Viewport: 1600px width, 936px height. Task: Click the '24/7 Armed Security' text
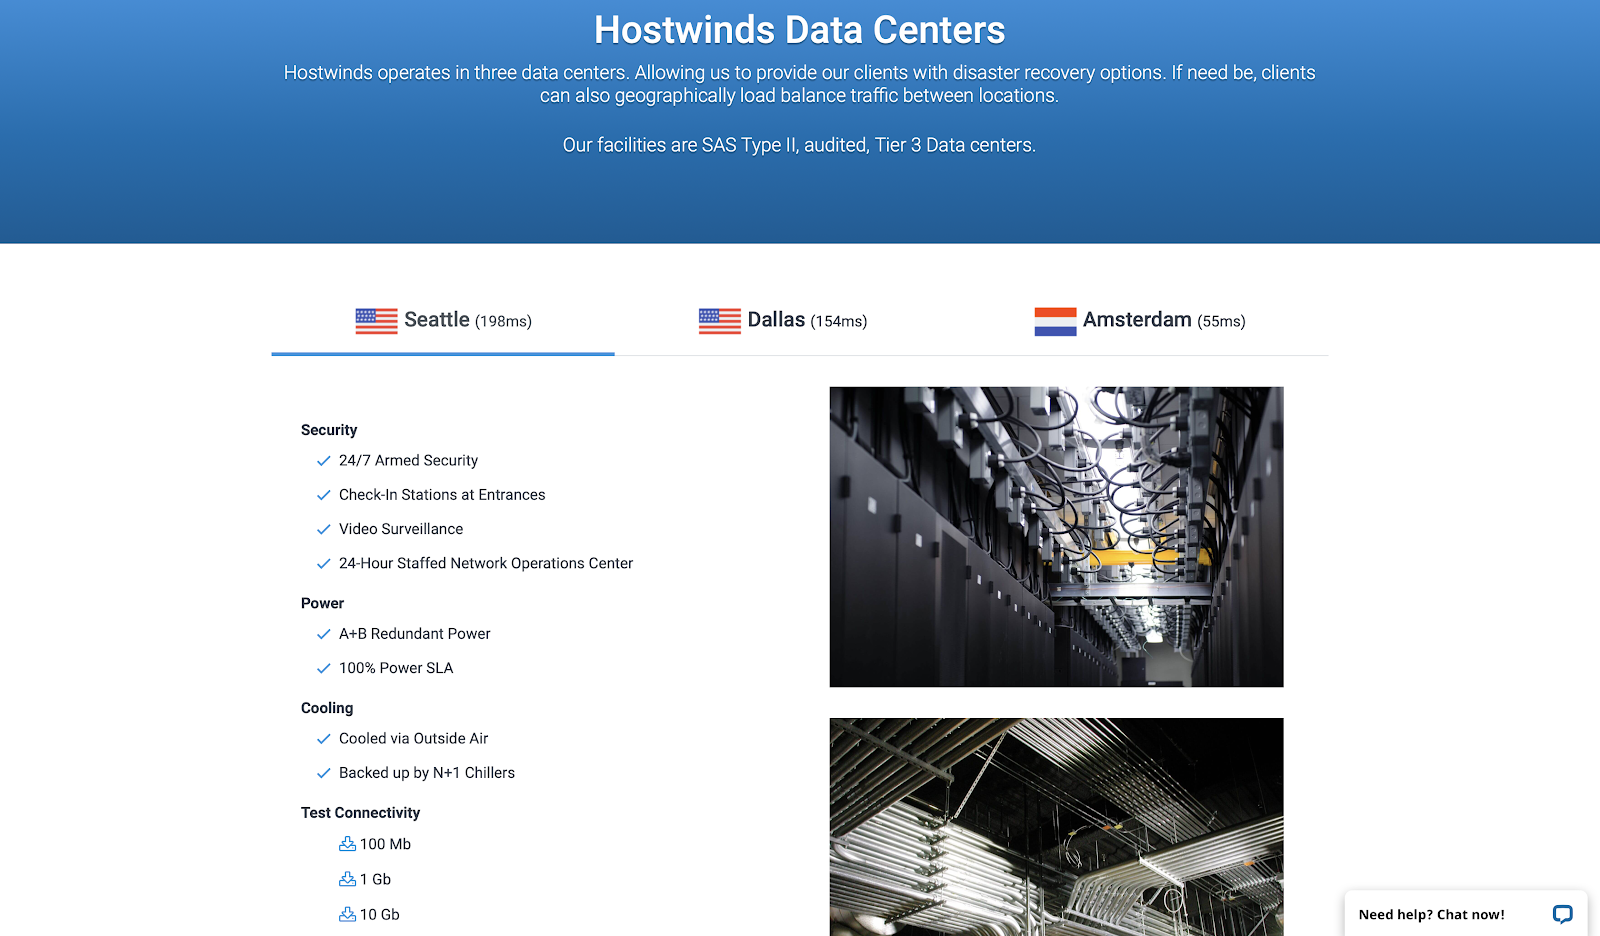coord(408,460)
